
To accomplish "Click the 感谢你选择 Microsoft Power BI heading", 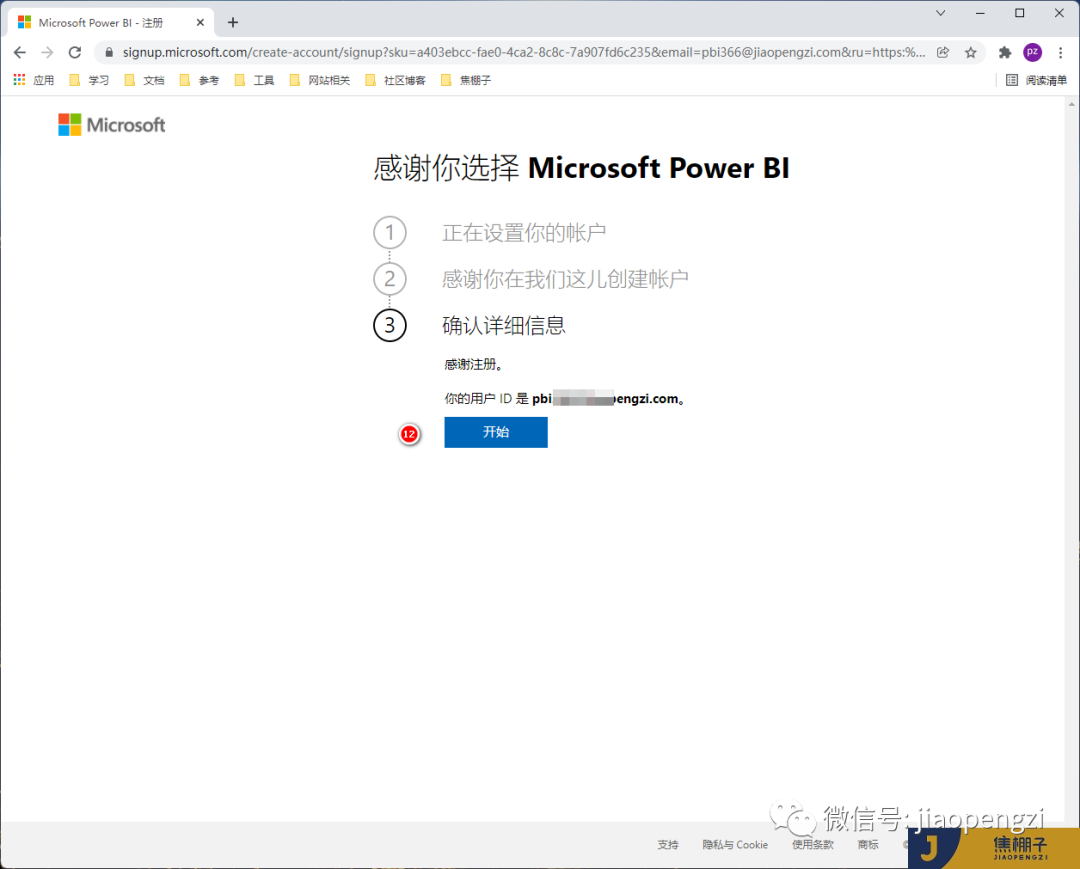I will coord(581,168).
